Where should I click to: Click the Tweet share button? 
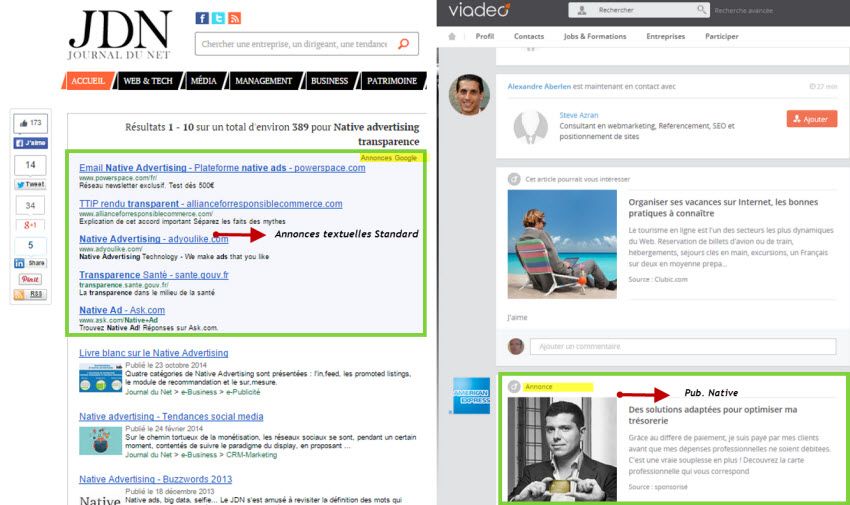(x=30, y=184)
